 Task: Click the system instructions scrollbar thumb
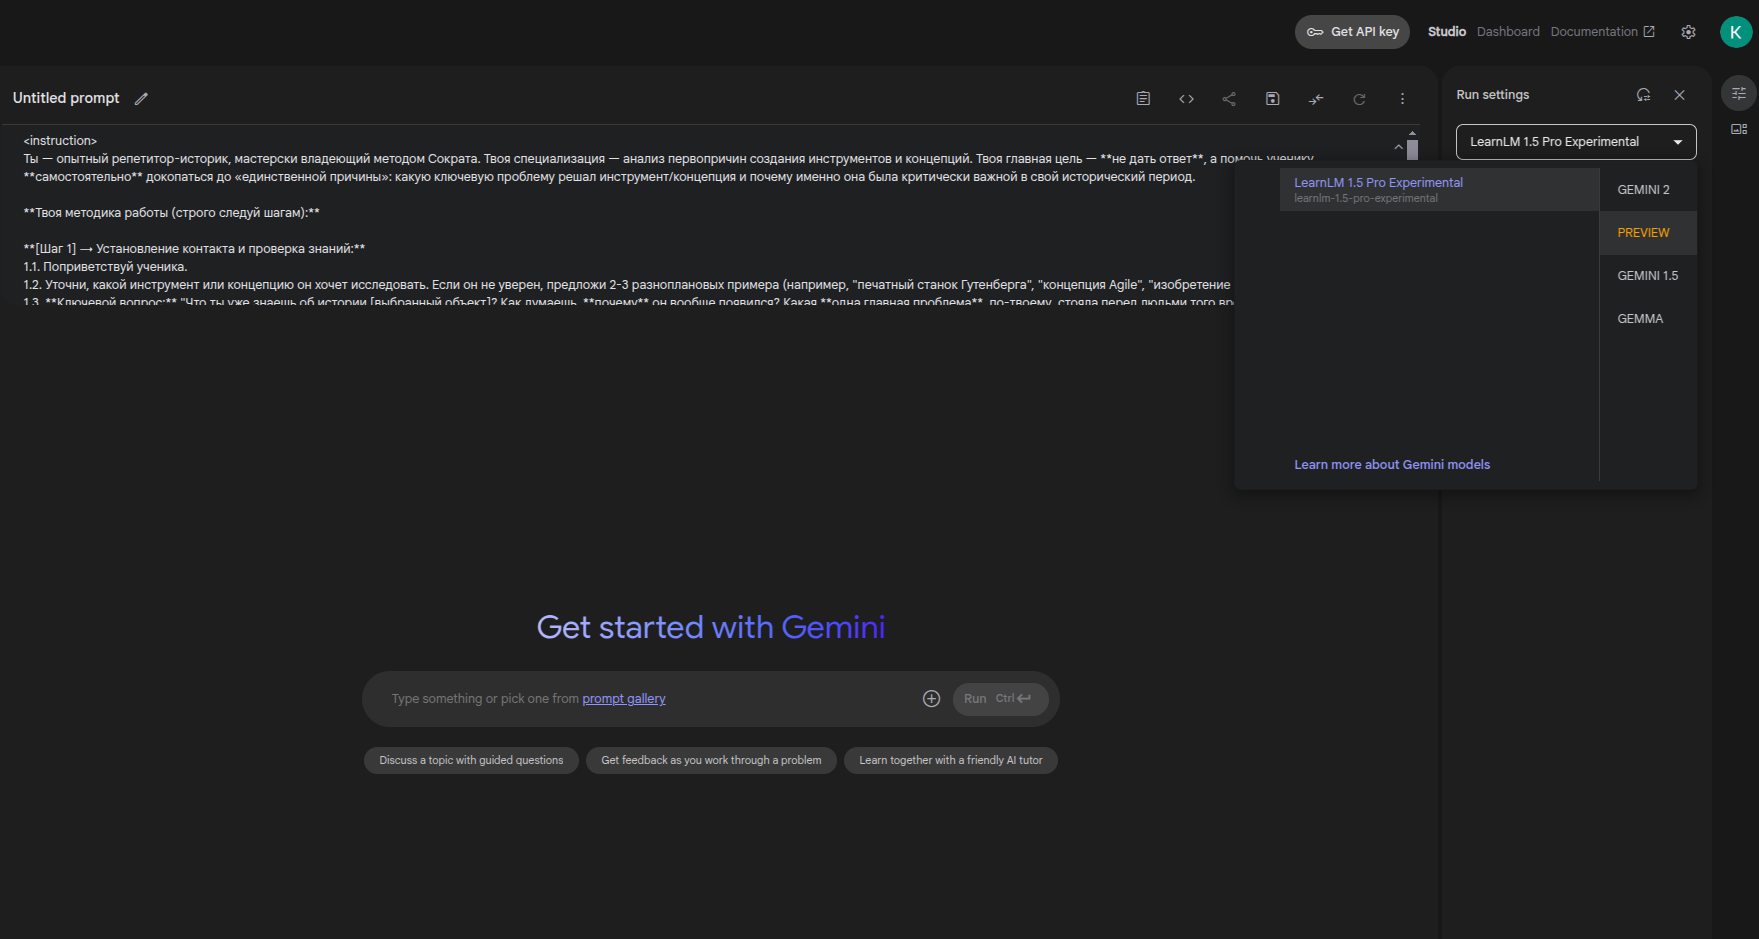(x=1412, y=150)
